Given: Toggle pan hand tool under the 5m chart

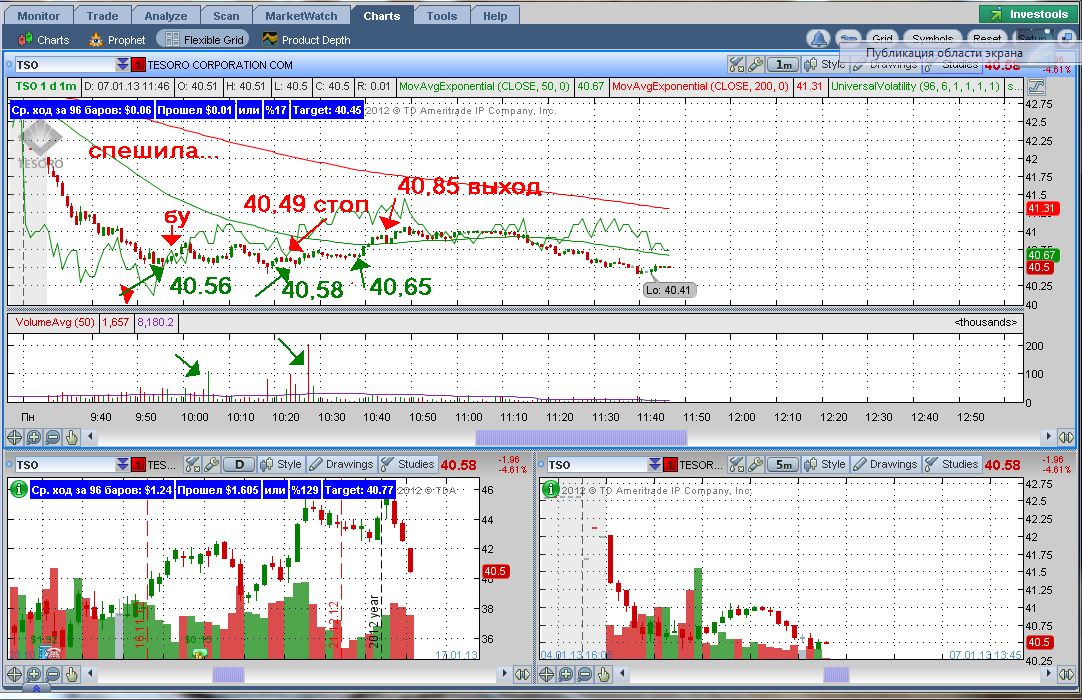Looking at the screenshot, I should [x=604, y=674].
